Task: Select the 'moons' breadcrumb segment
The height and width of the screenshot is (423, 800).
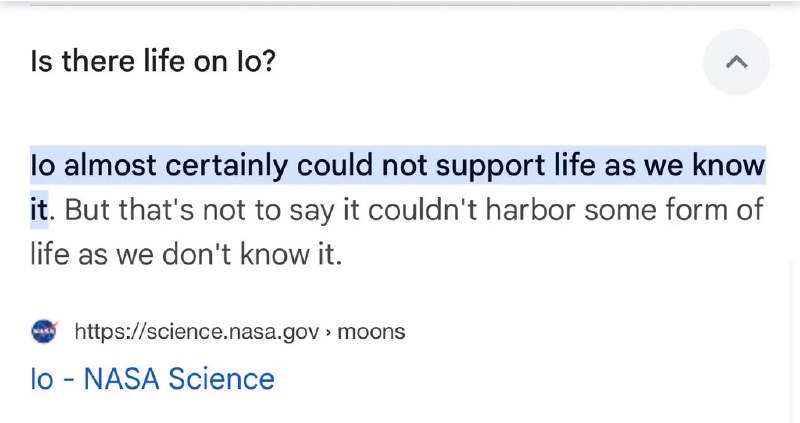Action: 371,332
